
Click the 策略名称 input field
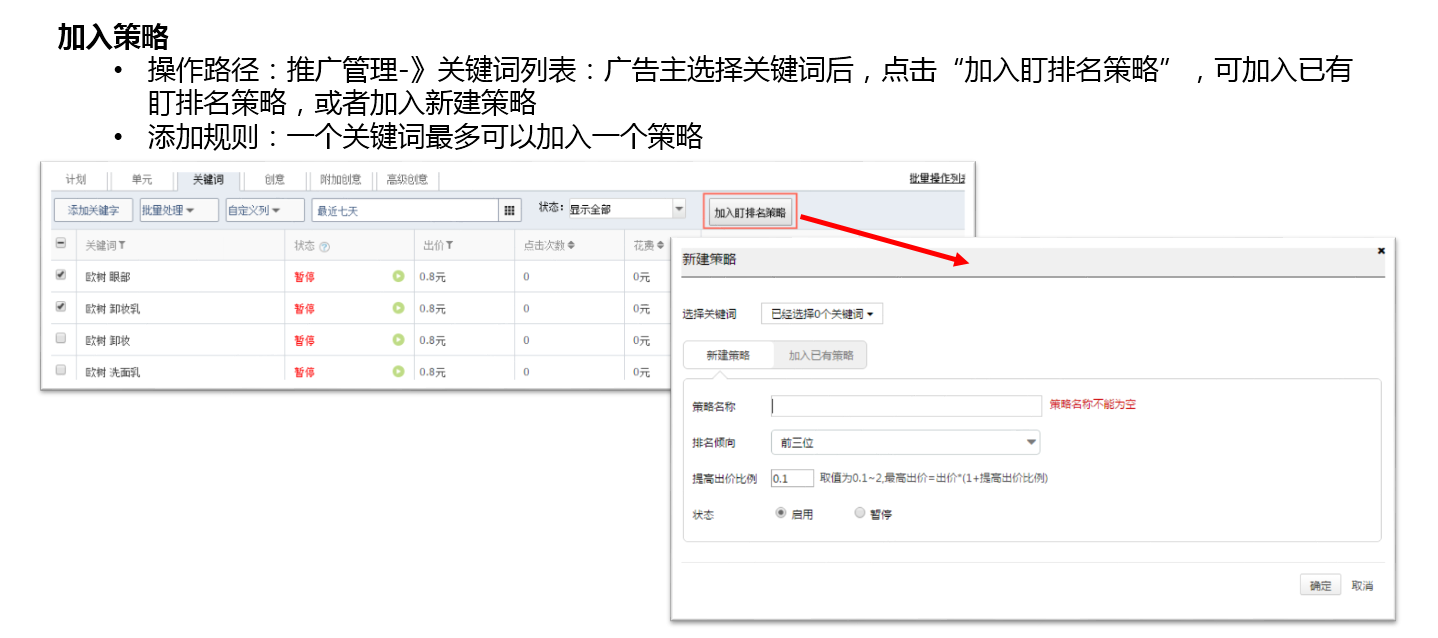click(906, 405)
